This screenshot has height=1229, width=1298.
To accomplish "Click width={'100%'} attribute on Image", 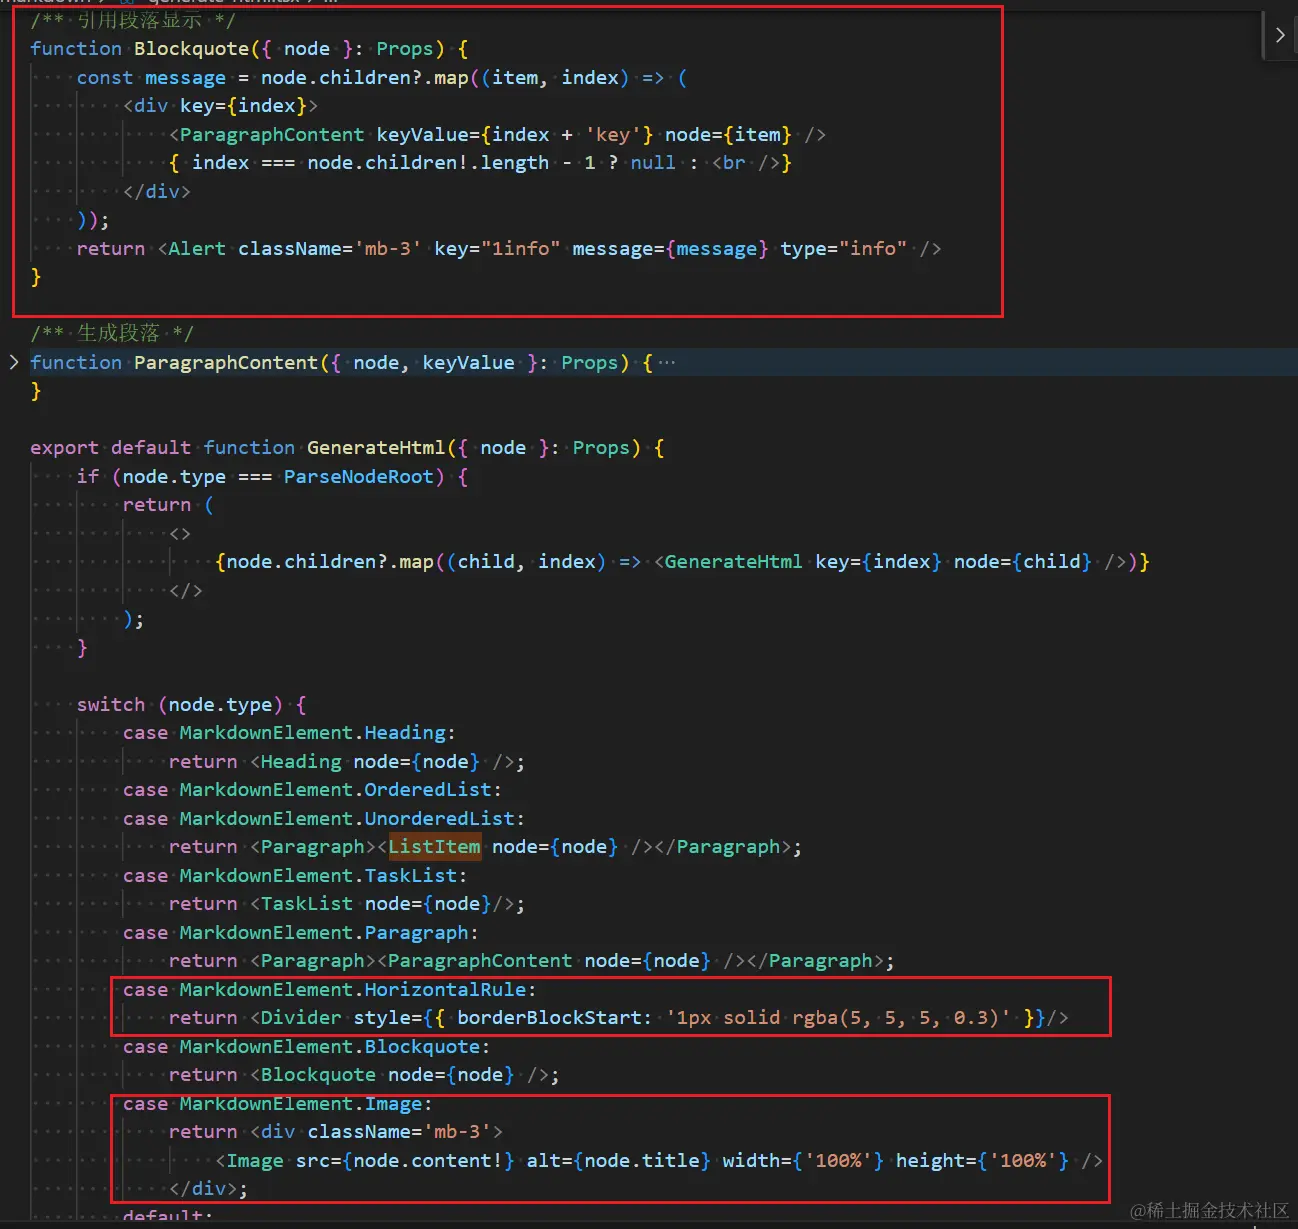I will [803, 1161].
